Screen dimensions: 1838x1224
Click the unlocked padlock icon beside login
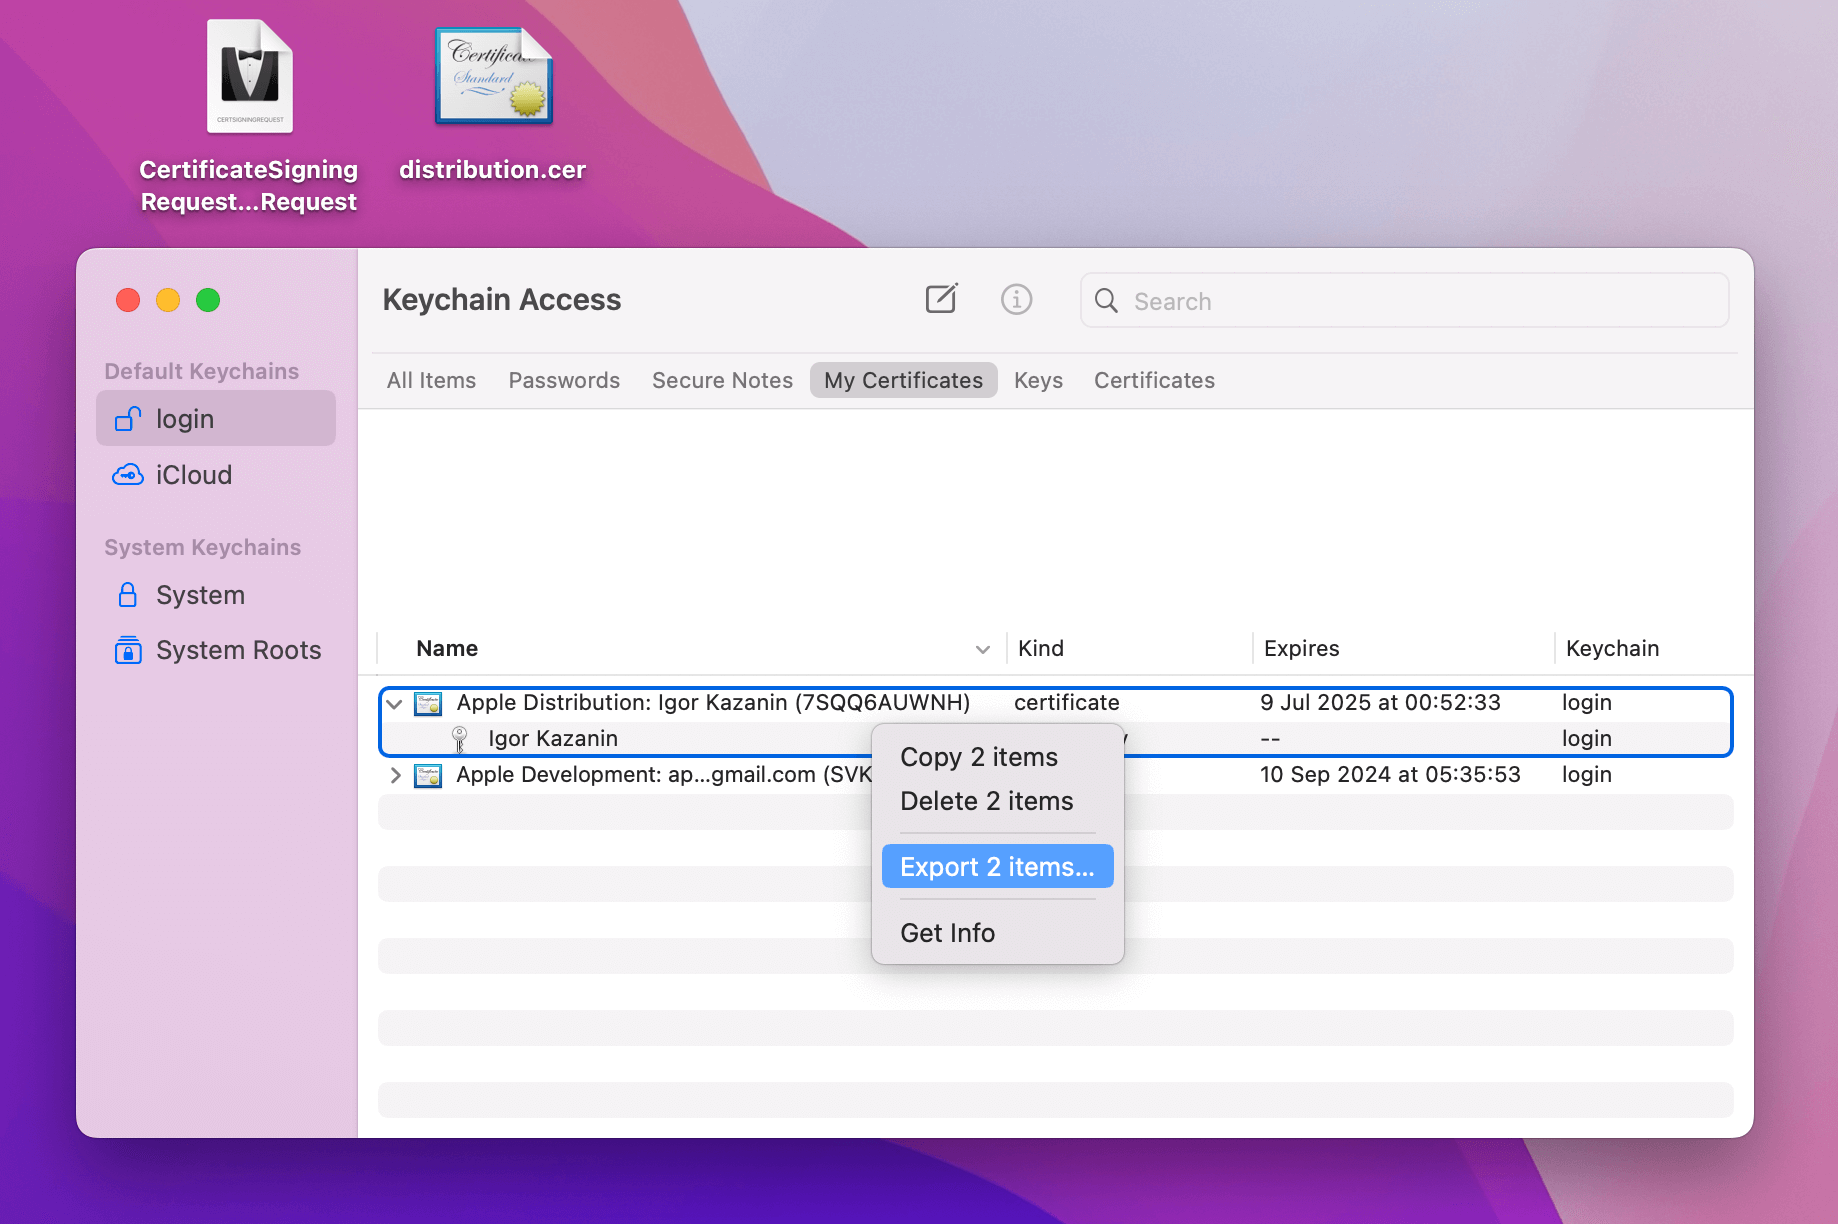click(128, 419)
